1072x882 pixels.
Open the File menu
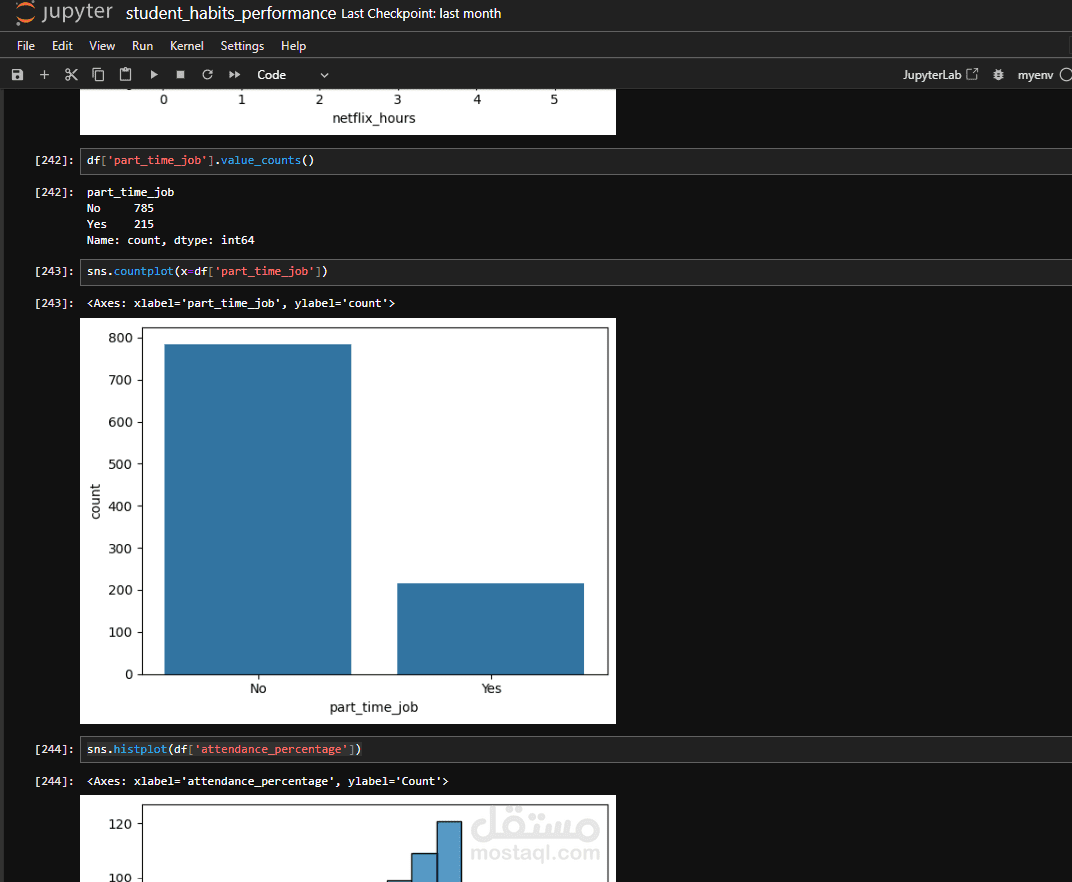pyautogui.click(x=26, y=46)
